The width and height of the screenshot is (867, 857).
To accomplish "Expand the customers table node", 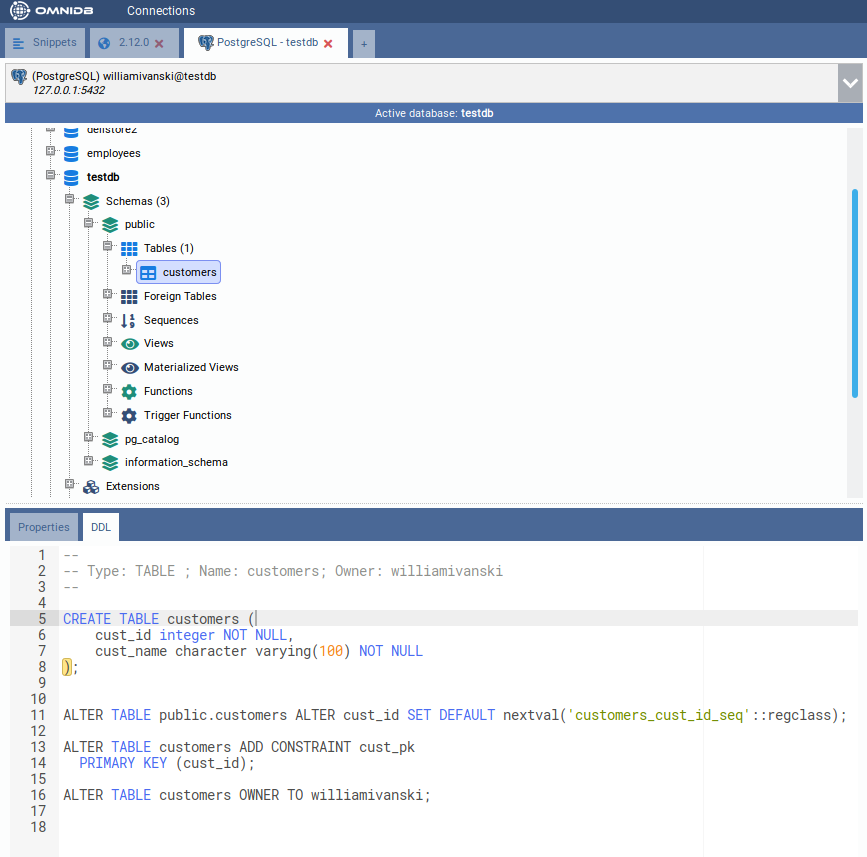I will tap(127, 270).
